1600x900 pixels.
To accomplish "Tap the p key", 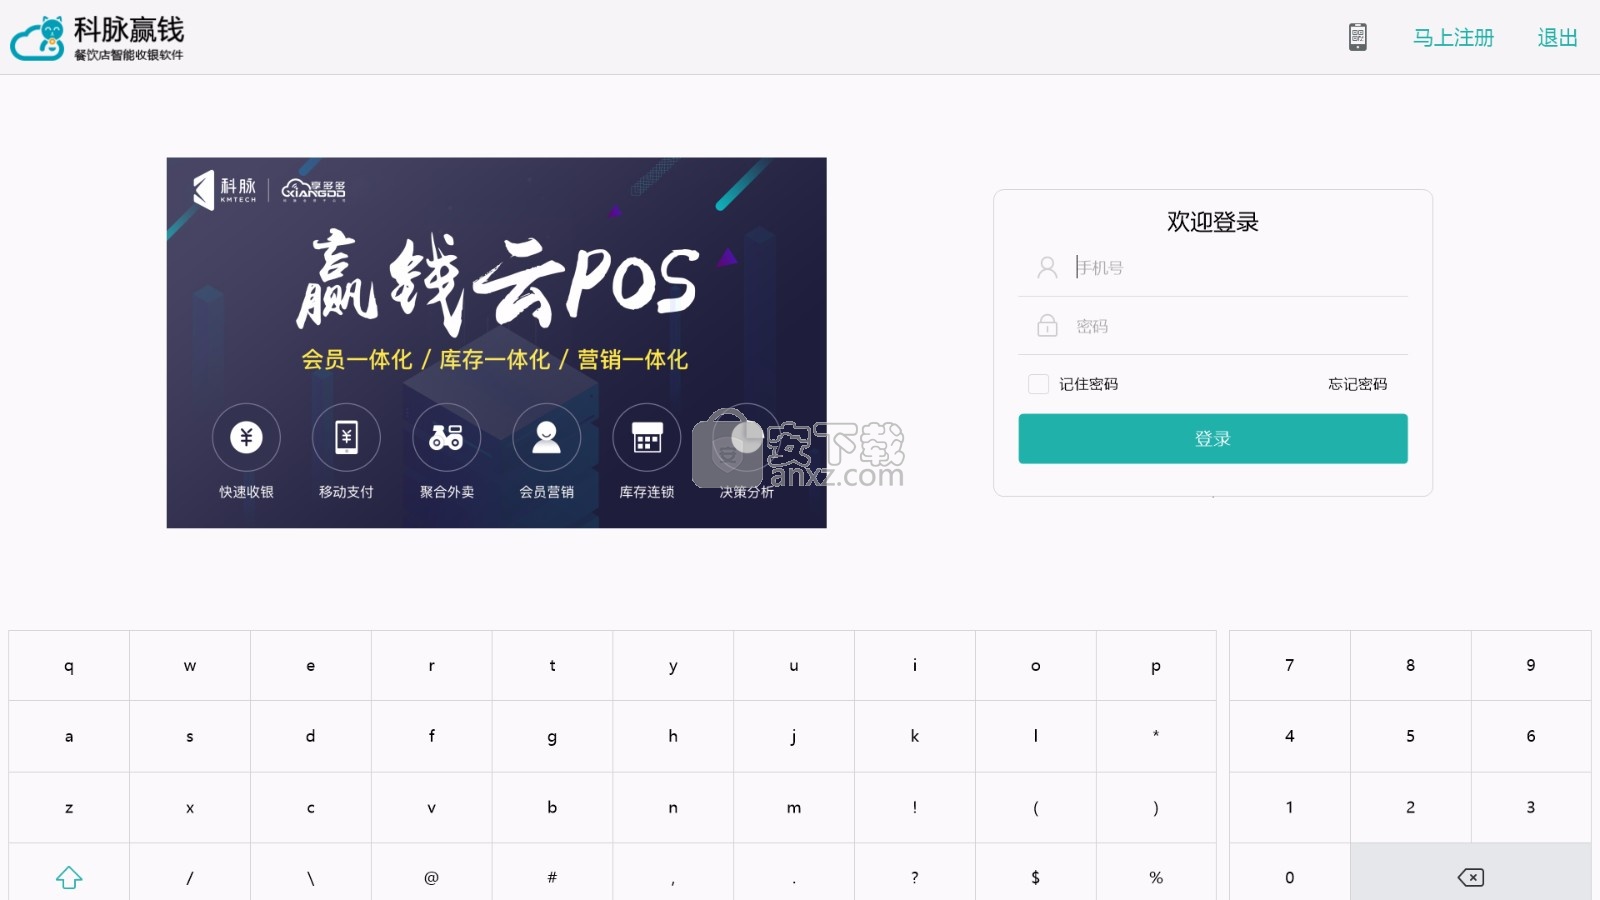I will click(1156, 666).
